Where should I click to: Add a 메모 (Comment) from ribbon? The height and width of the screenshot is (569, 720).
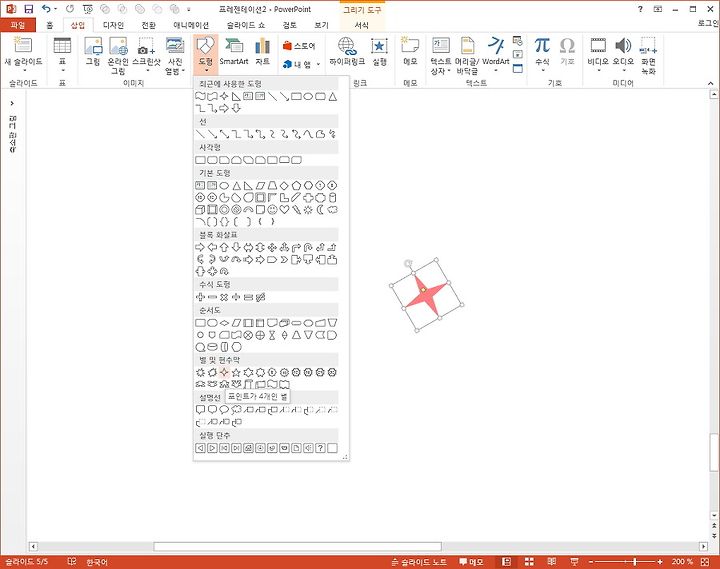tap(410, 51)
